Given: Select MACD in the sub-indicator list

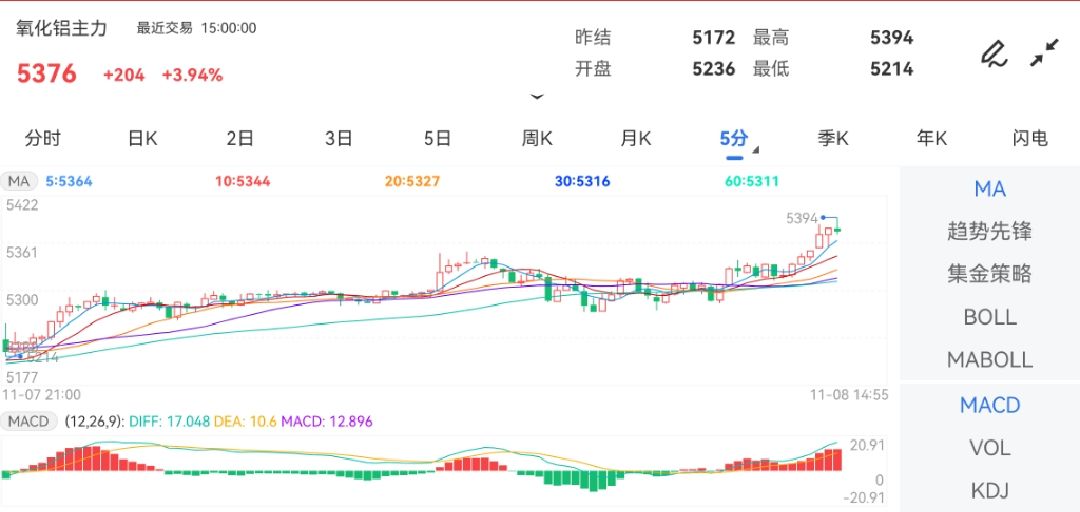Looking at the screenshot, I should [990, 405].
